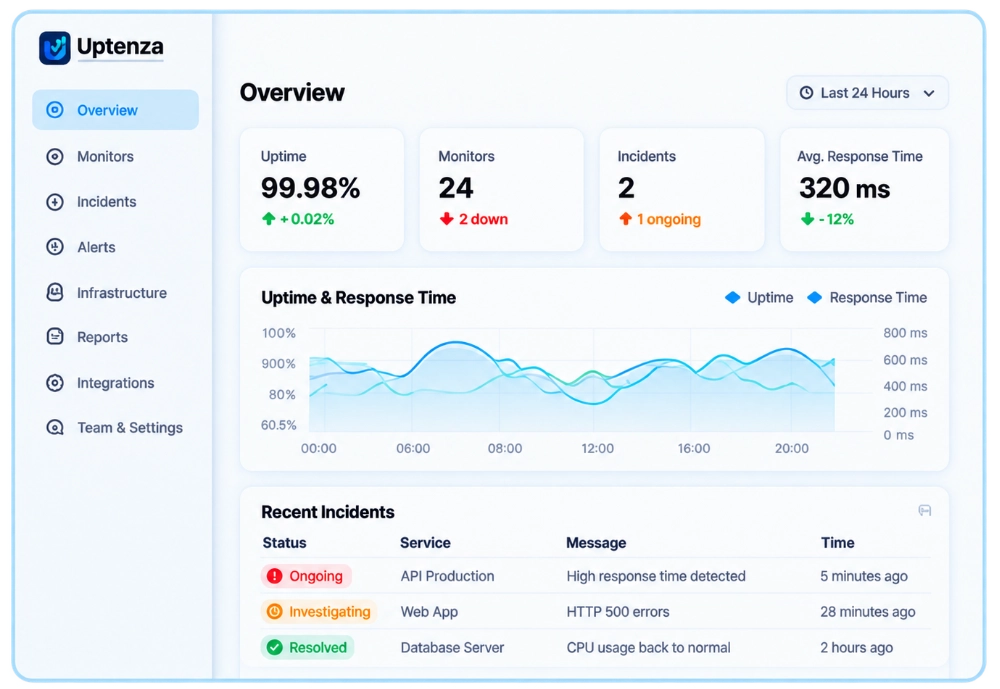Click the API Production service cell
The height and width of the screenshot is (689, 1000).
pos(448,576)
